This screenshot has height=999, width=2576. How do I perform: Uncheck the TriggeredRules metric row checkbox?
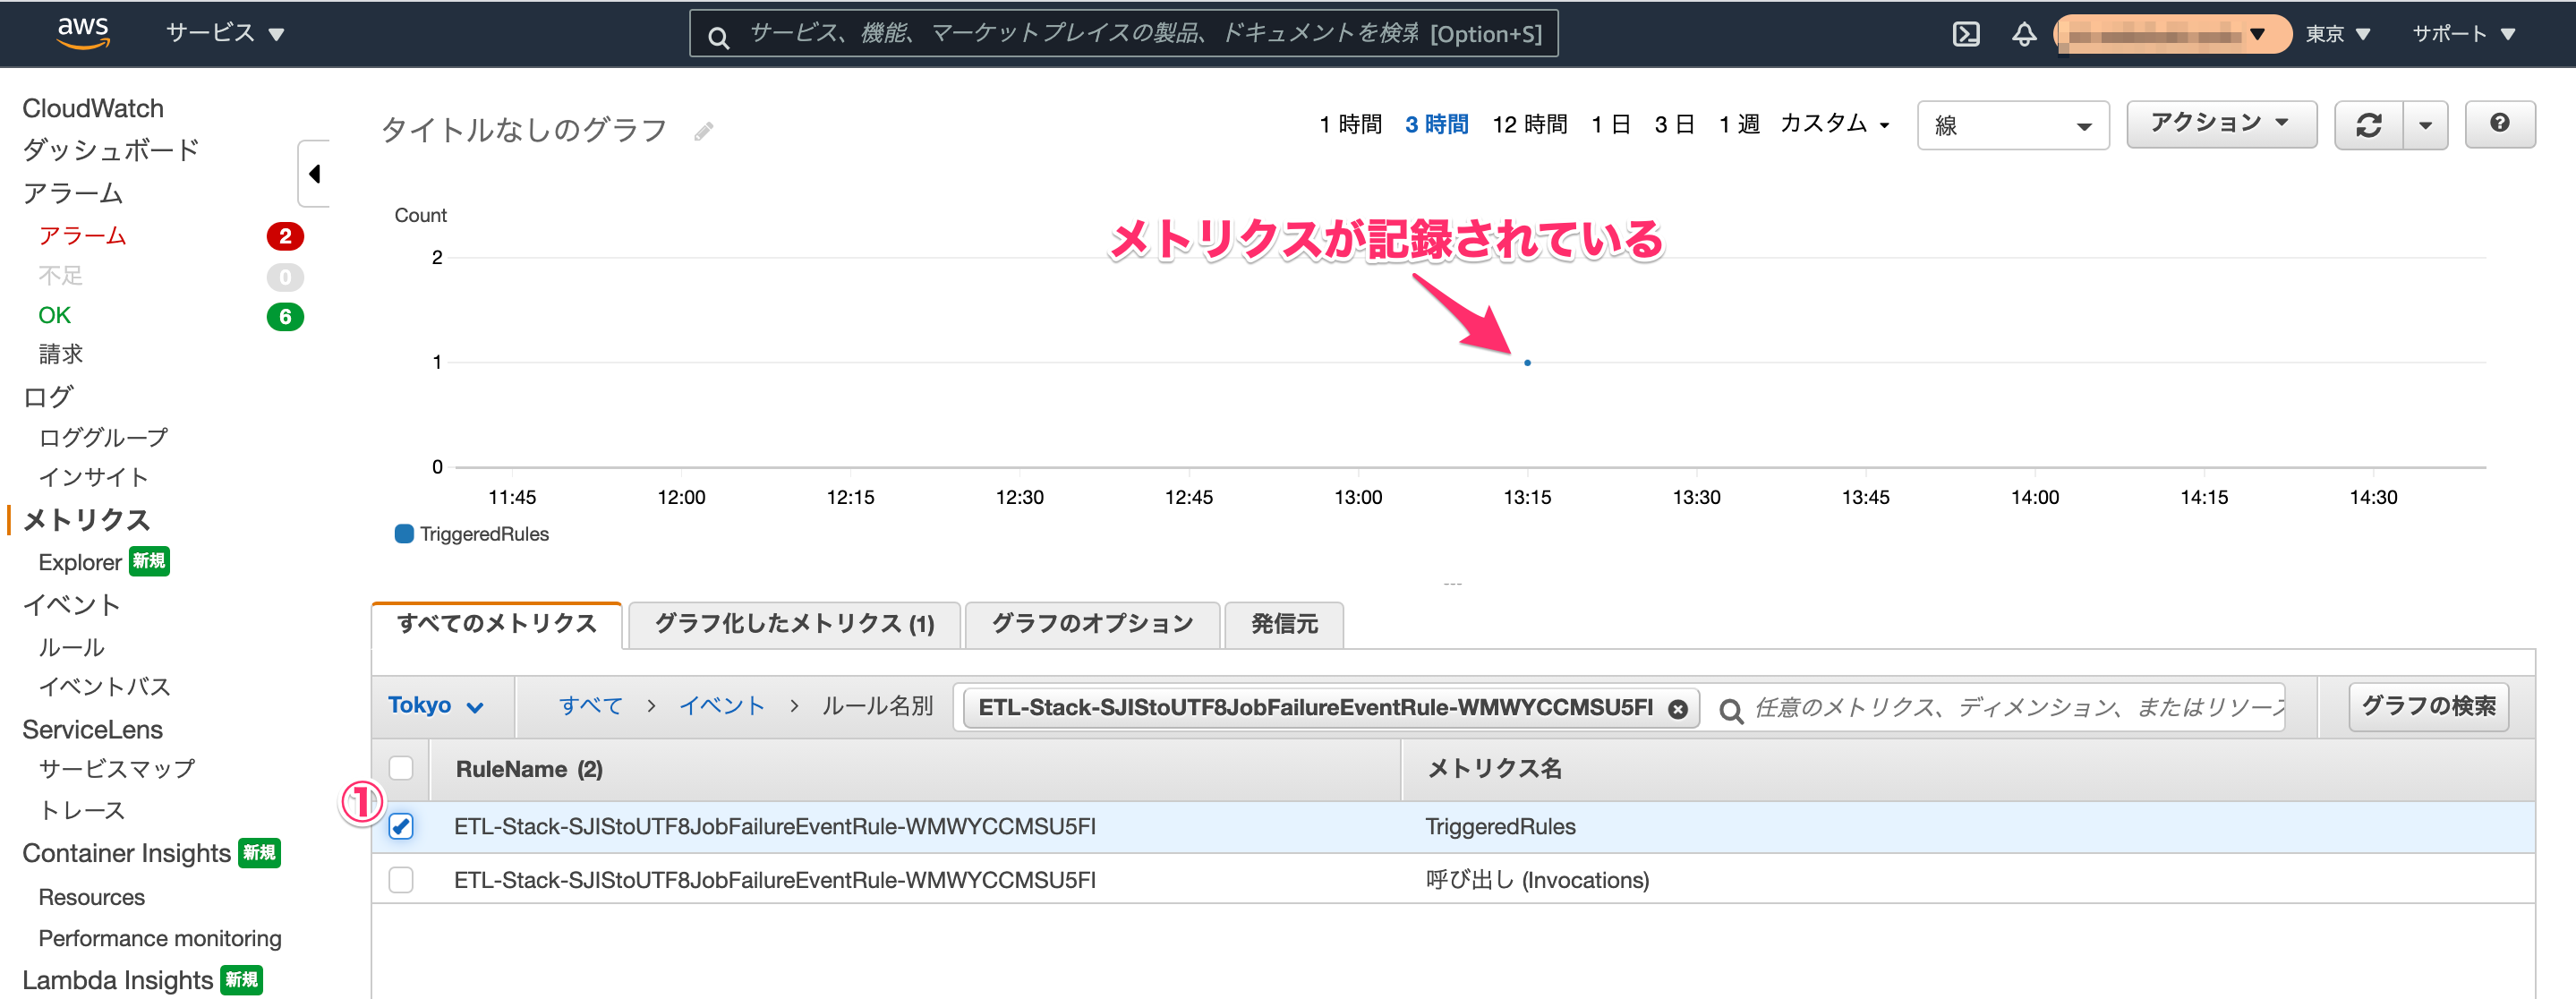click(x=401, y=826)
